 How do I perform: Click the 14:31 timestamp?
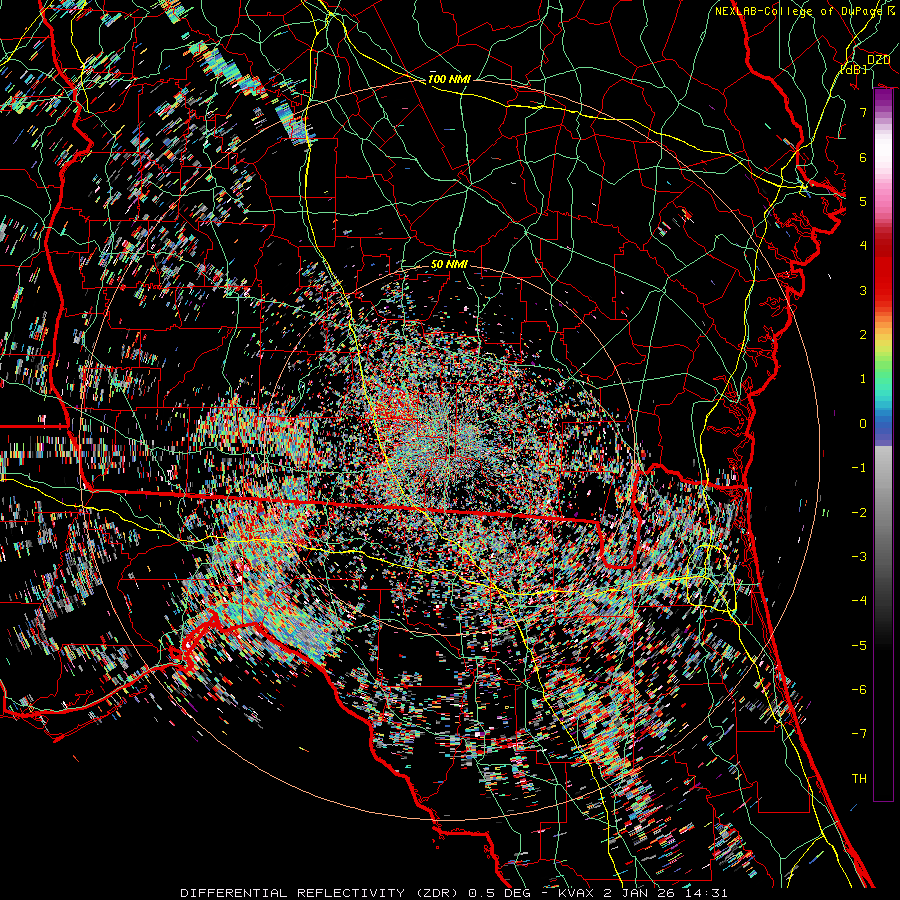[705, 893]
